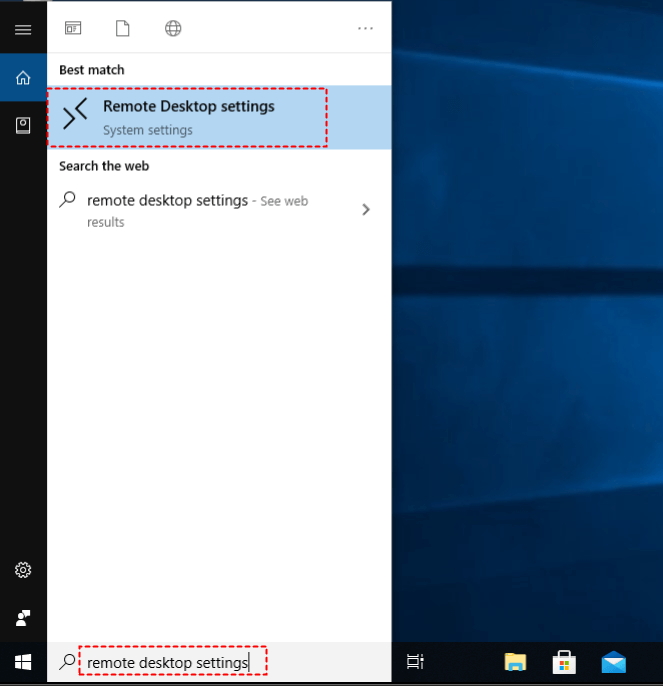663x686 pixels.
Task: Open Task View on the taskbar
Action: pos(415,662)
